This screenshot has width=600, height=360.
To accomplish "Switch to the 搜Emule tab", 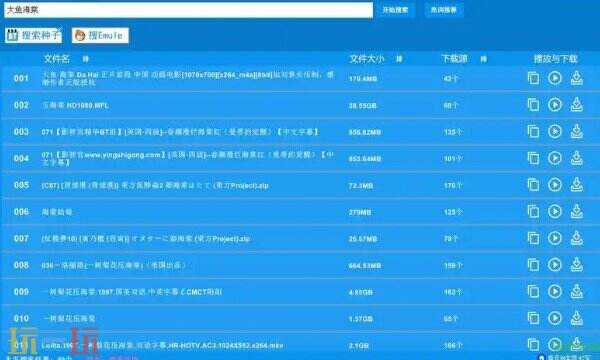I will click(x=100, y=35).
